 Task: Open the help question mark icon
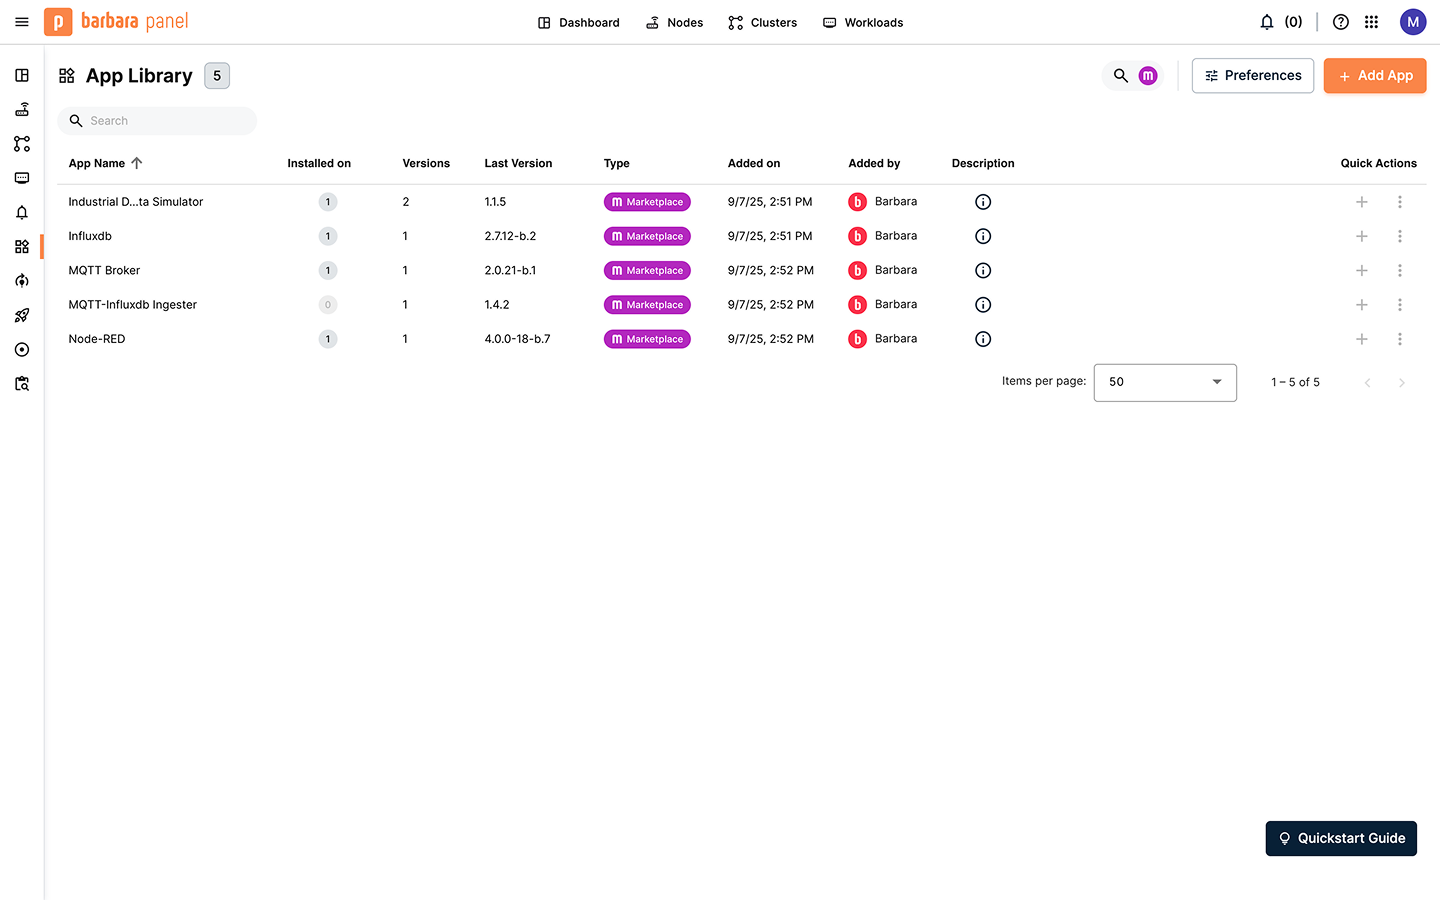1341,22
